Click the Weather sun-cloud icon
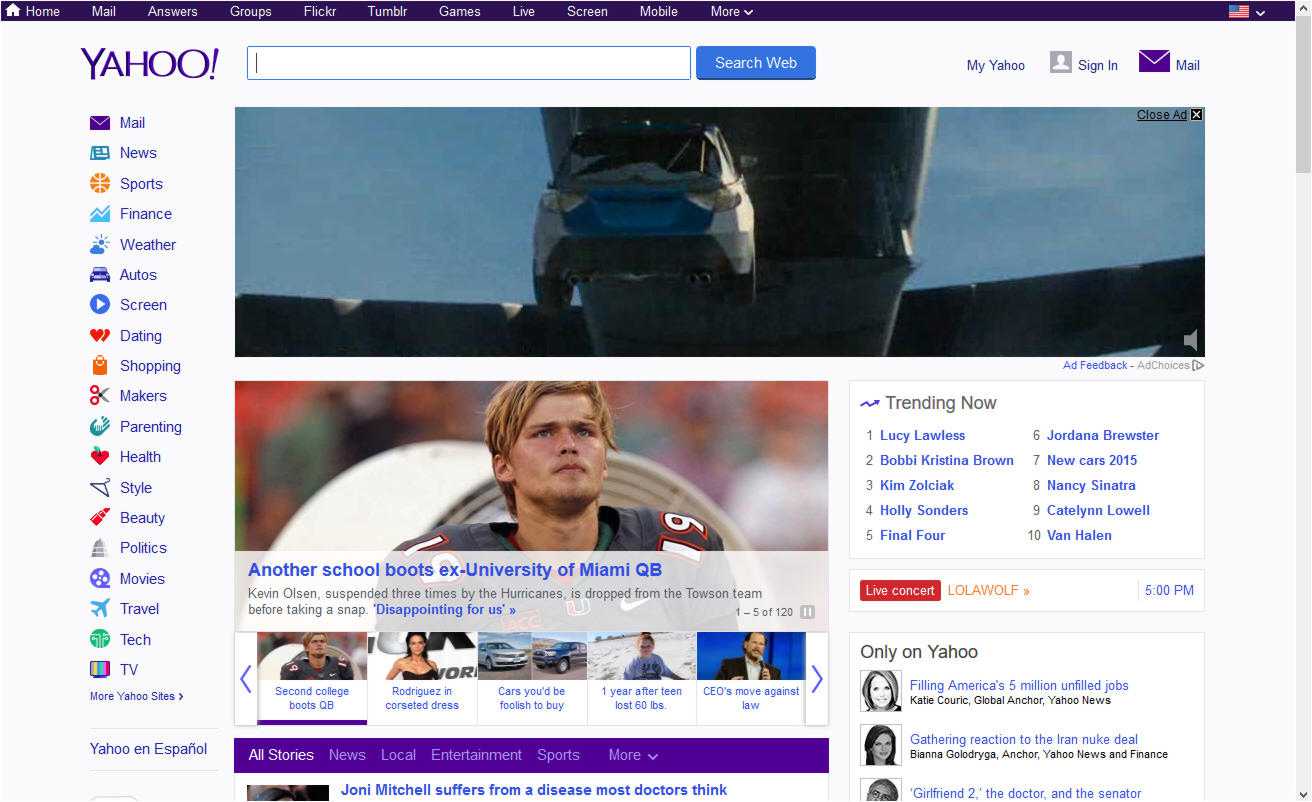The width and height of the screenshot is (1312, 802). pos(100,244)
